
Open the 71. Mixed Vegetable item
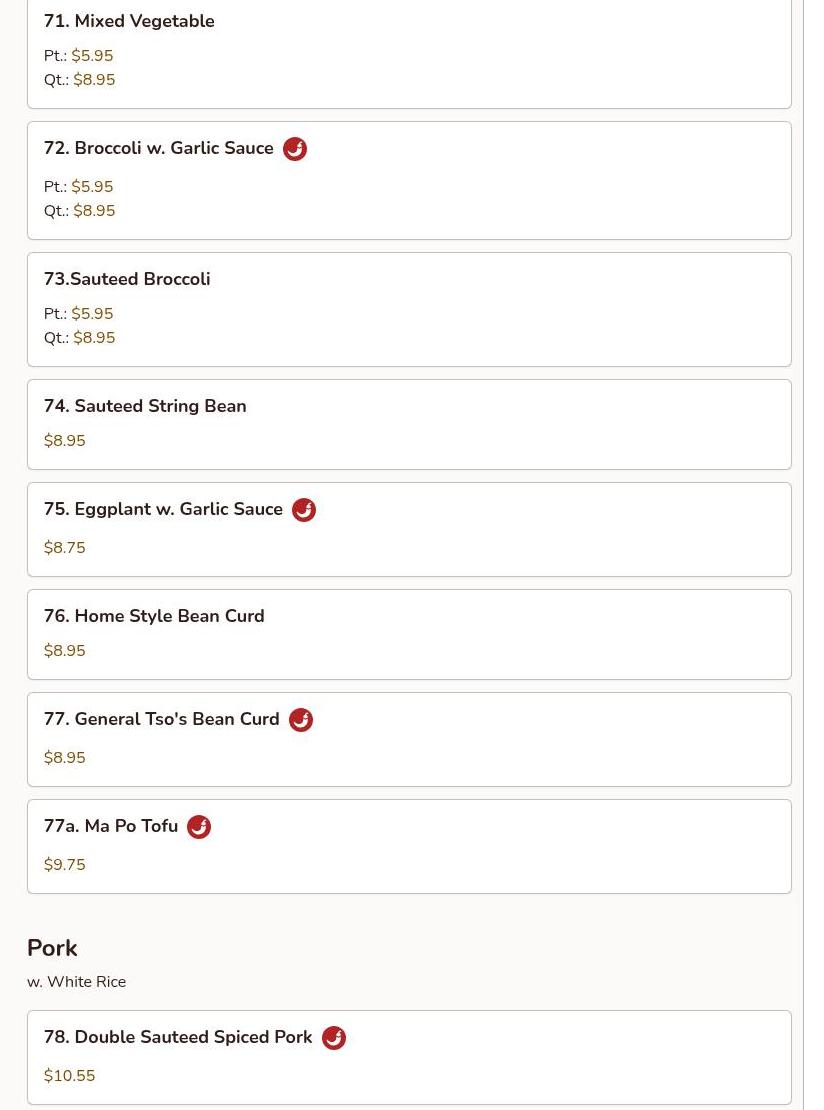click(129, 21)
